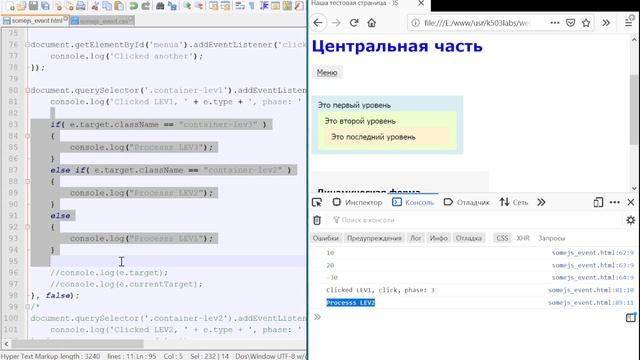Toggle the Отладка console filter
This screenshot has height=360, width=640.
(469, 238)
